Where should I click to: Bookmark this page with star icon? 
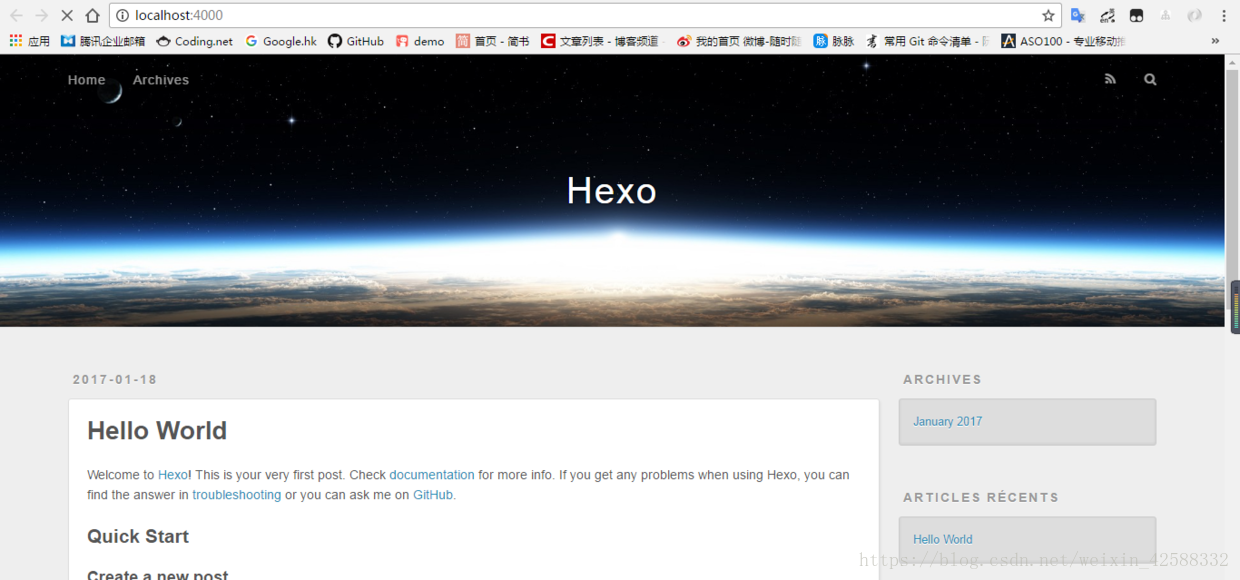pyautogui.click(x=1048, y=15)
